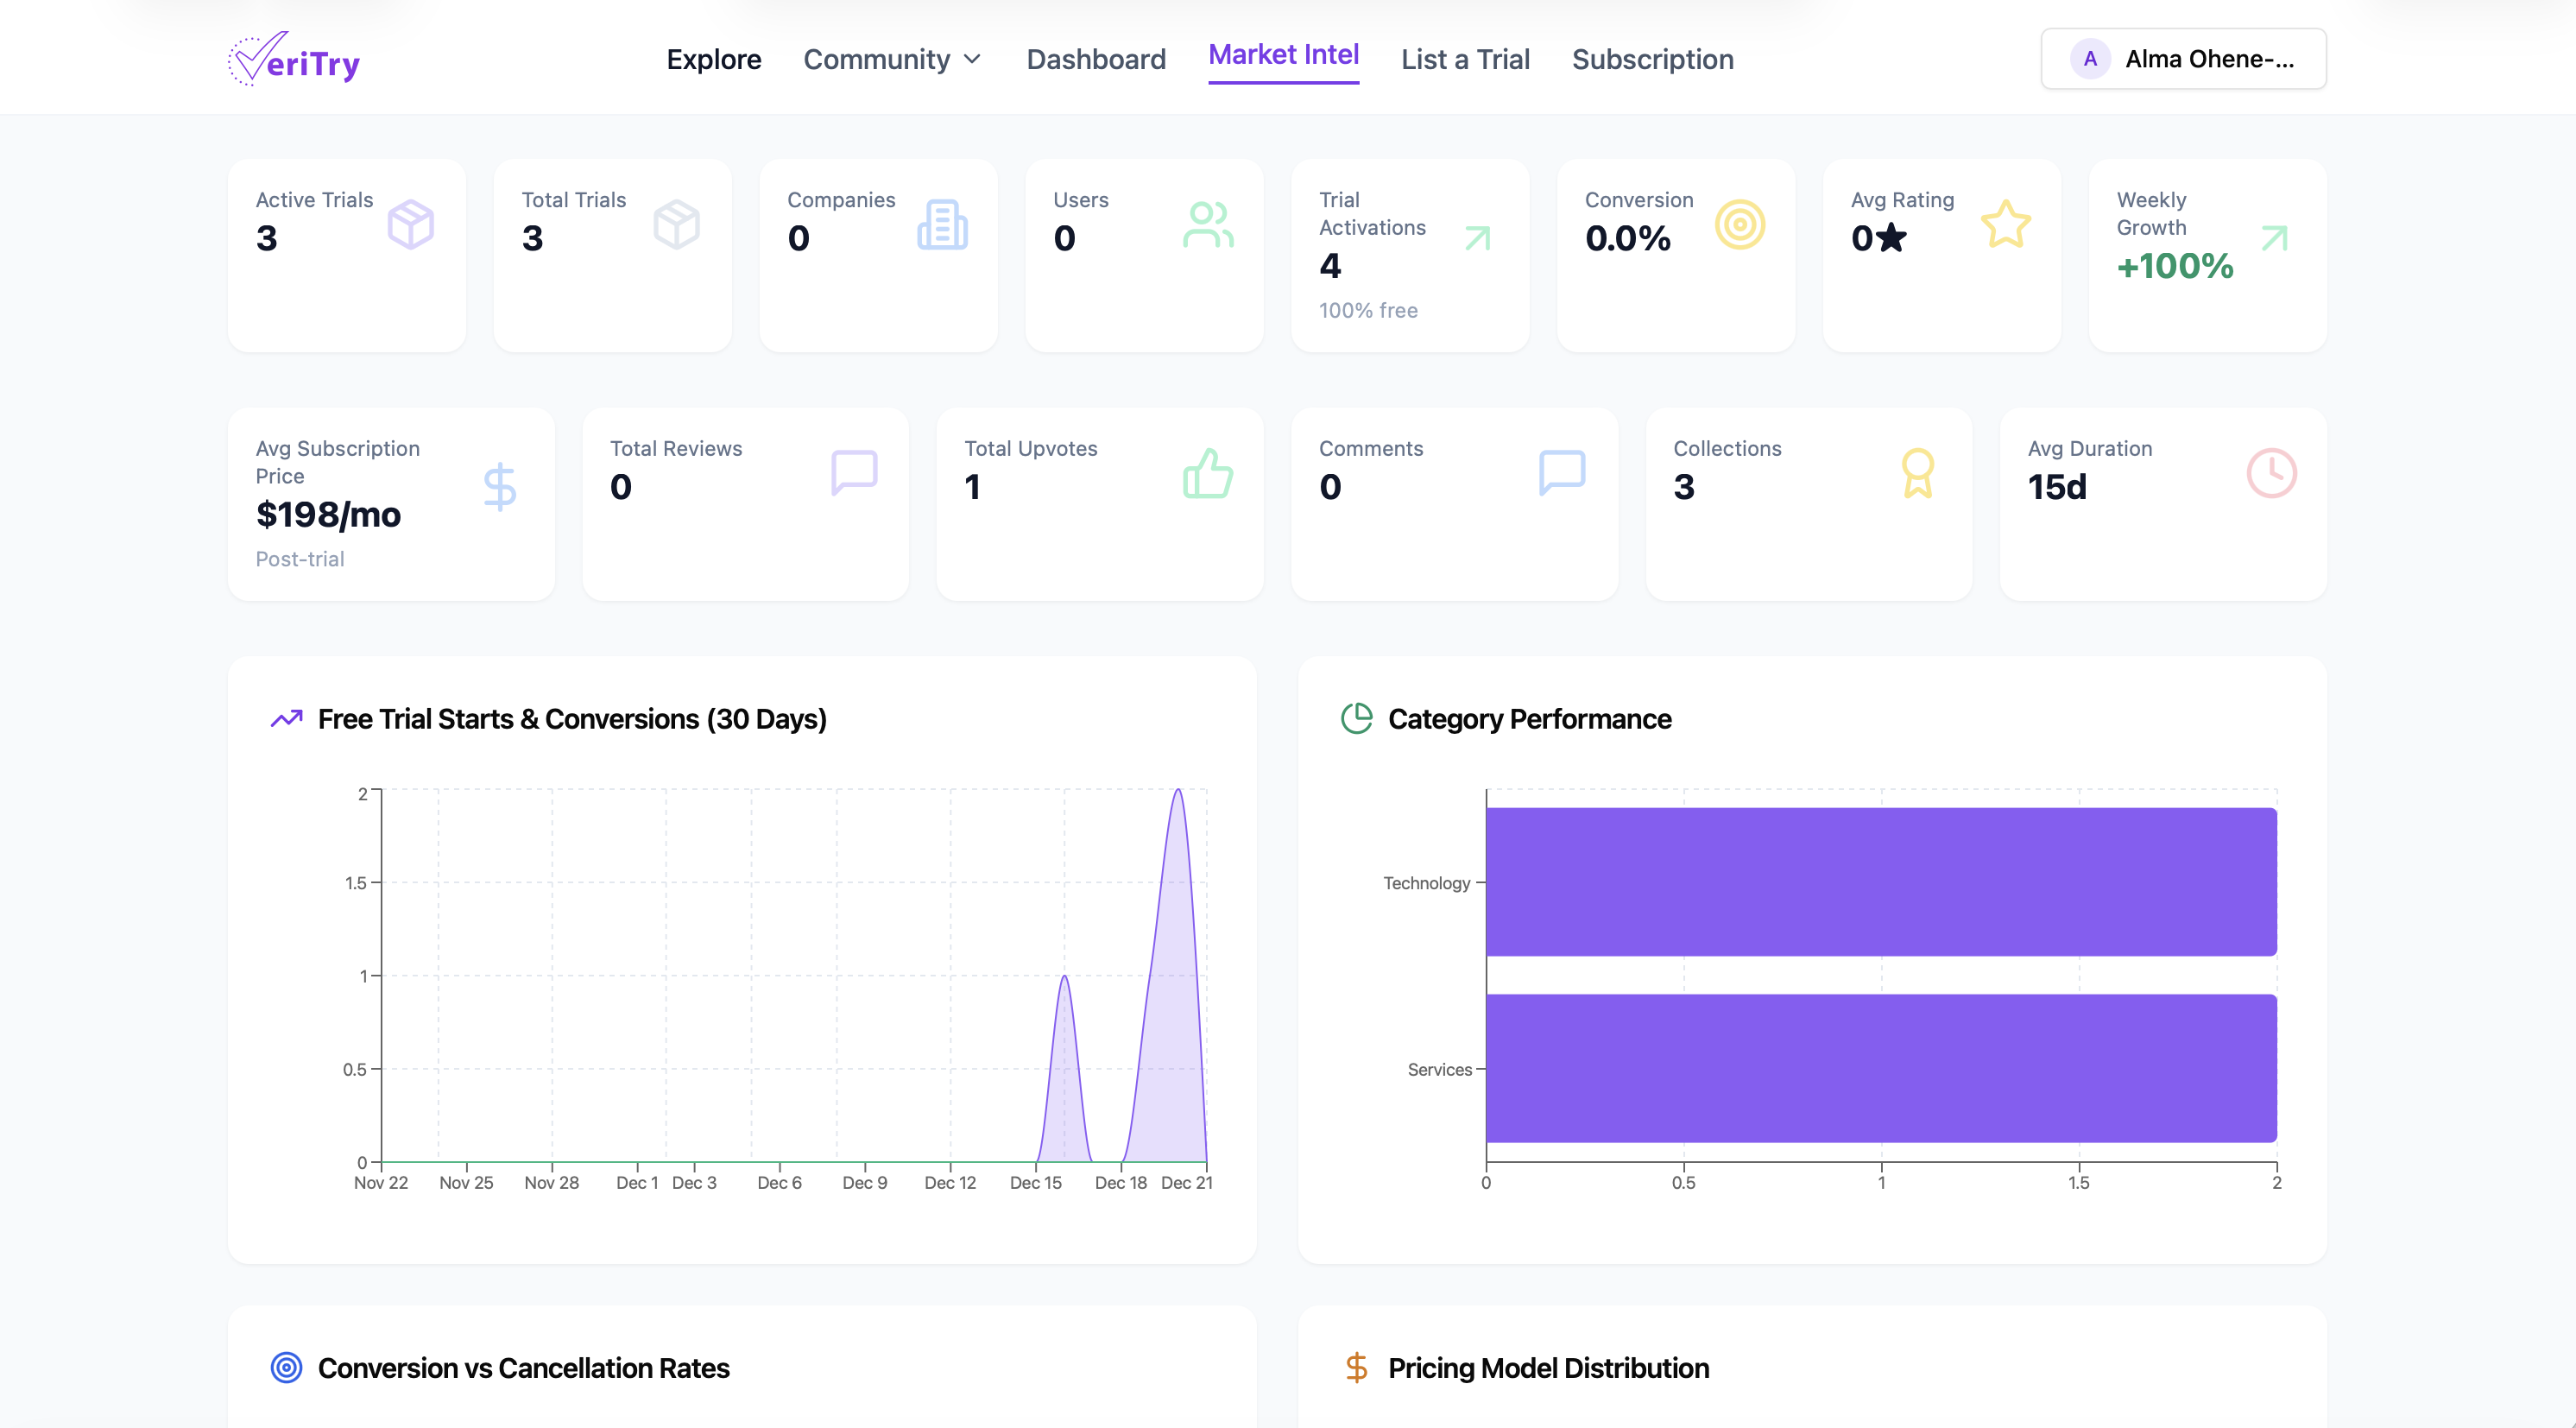The height and width of the screenshot is (1428, 2576).
Task: Click the Users people icon
Action: point(1207,224)
